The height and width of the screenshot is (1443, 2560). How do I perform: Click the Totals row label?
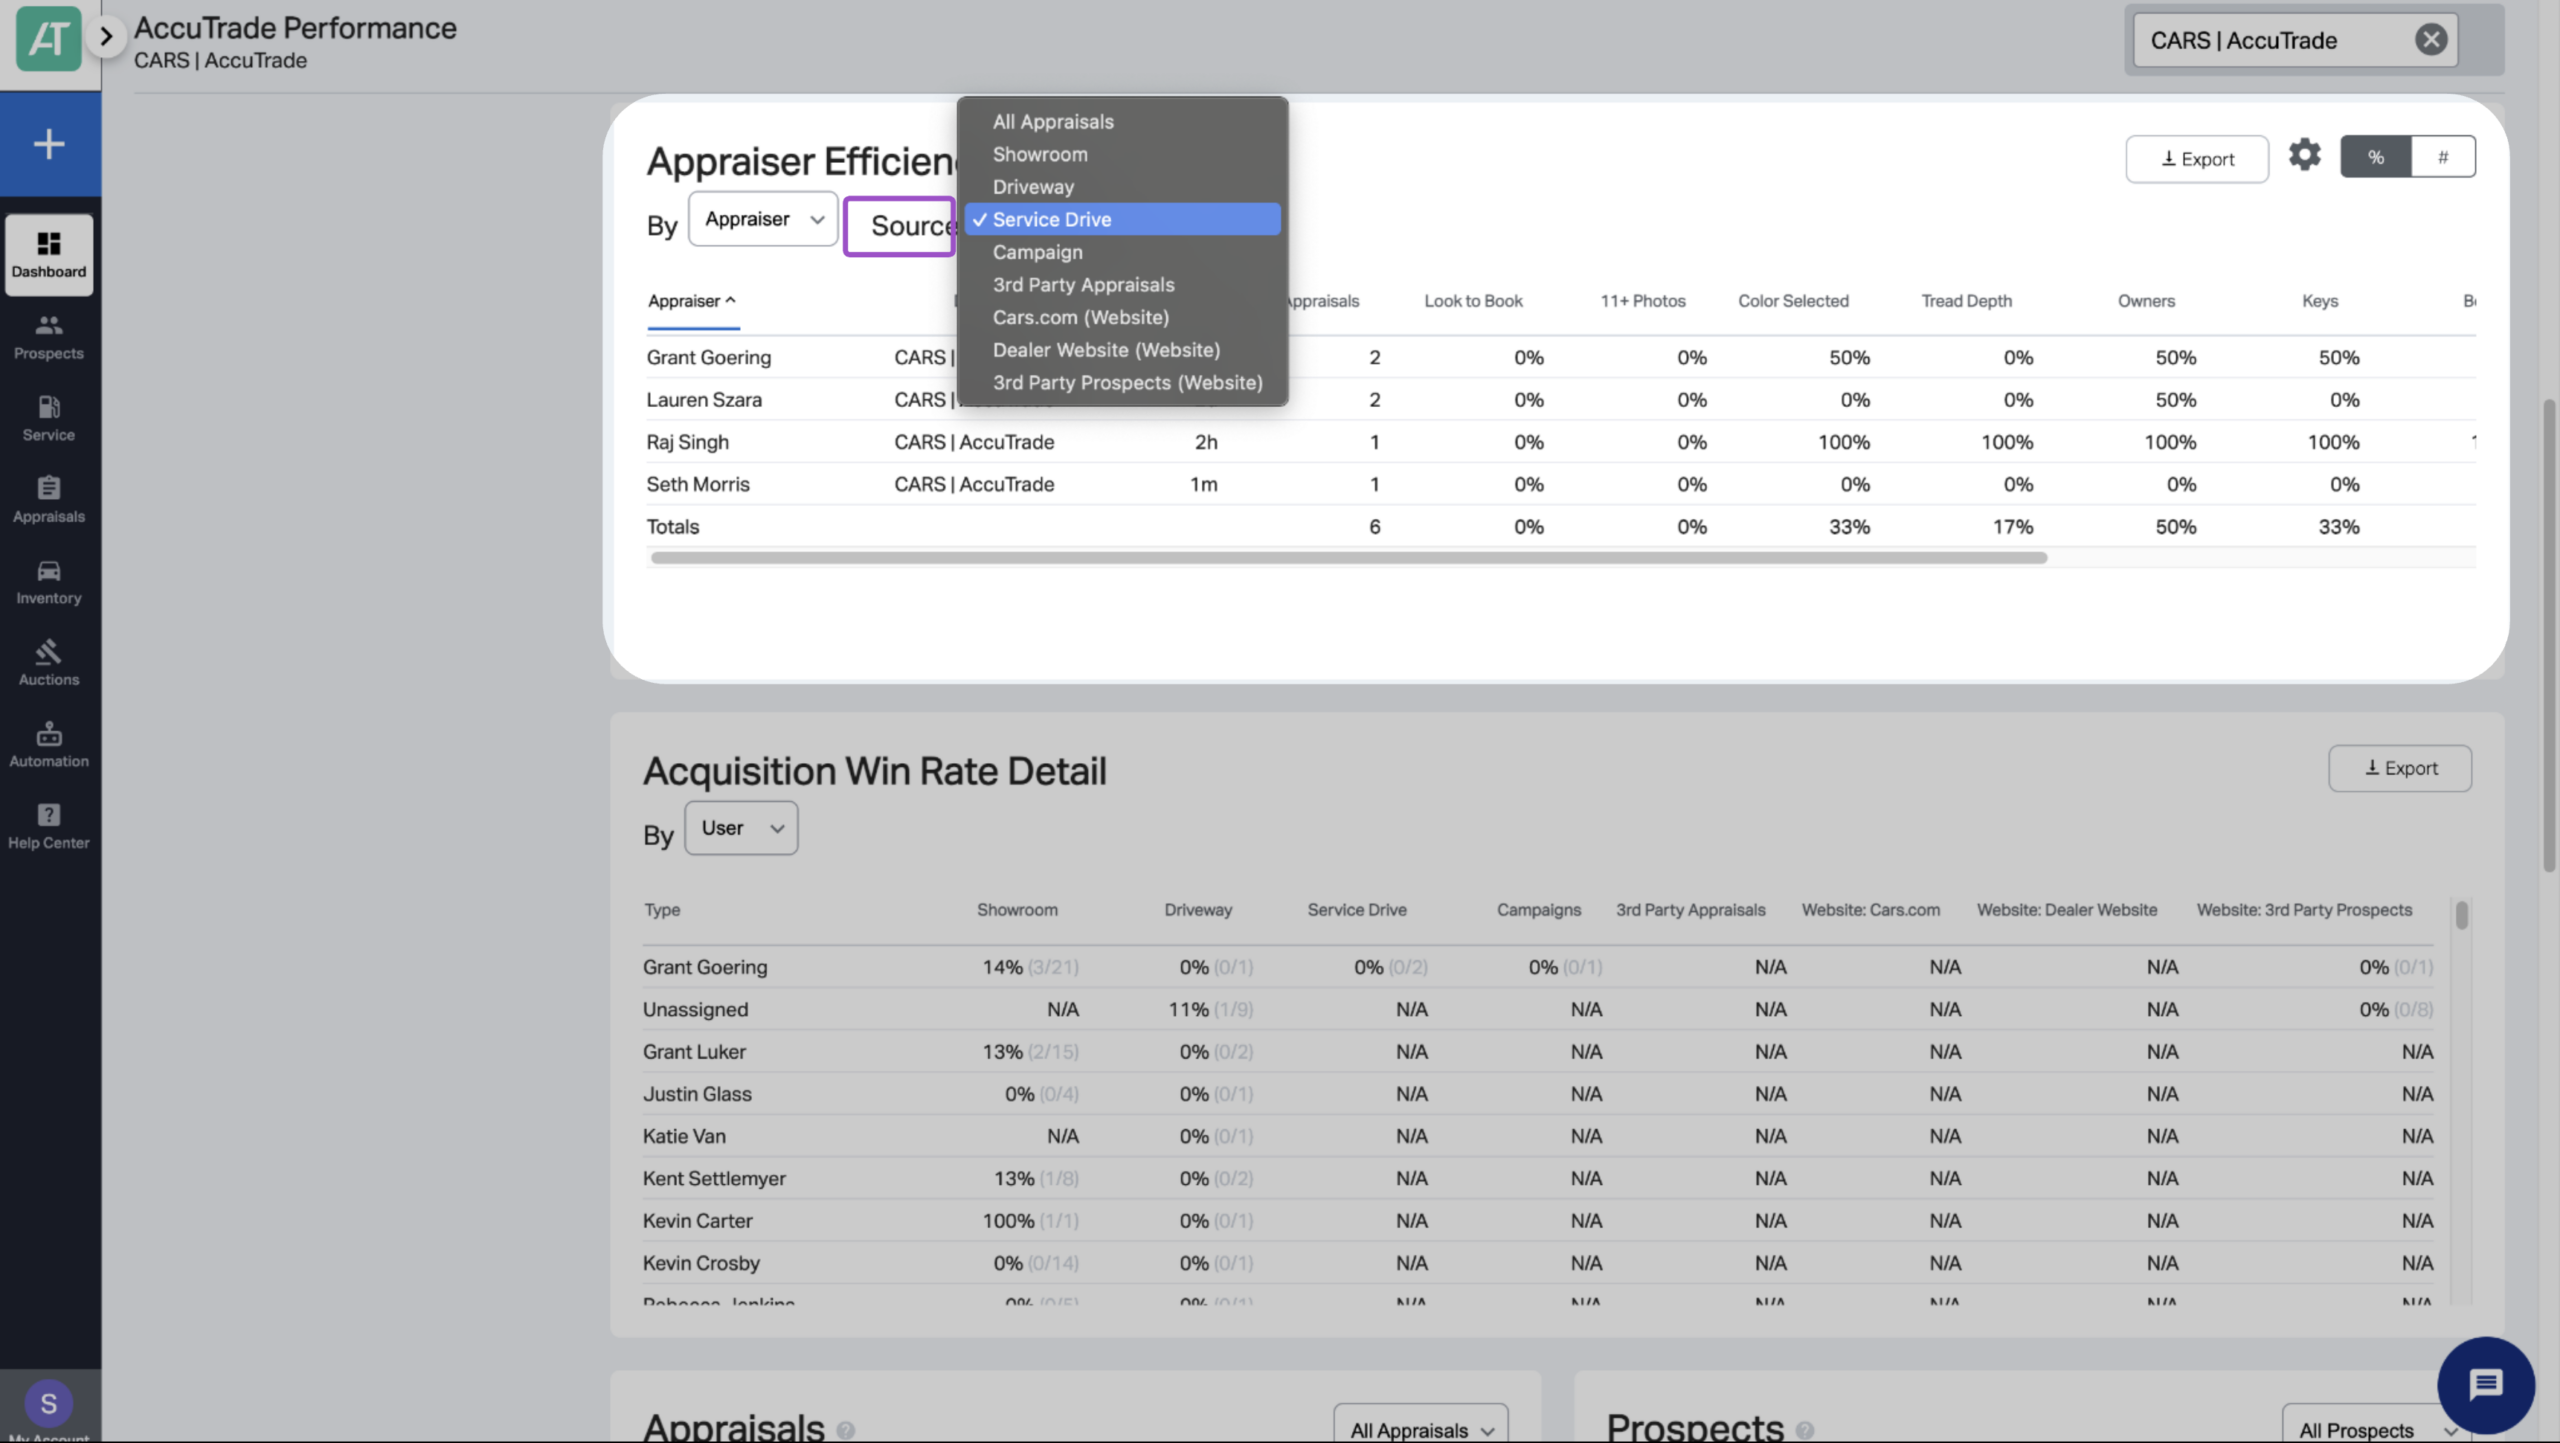click(x=672, y=527)
